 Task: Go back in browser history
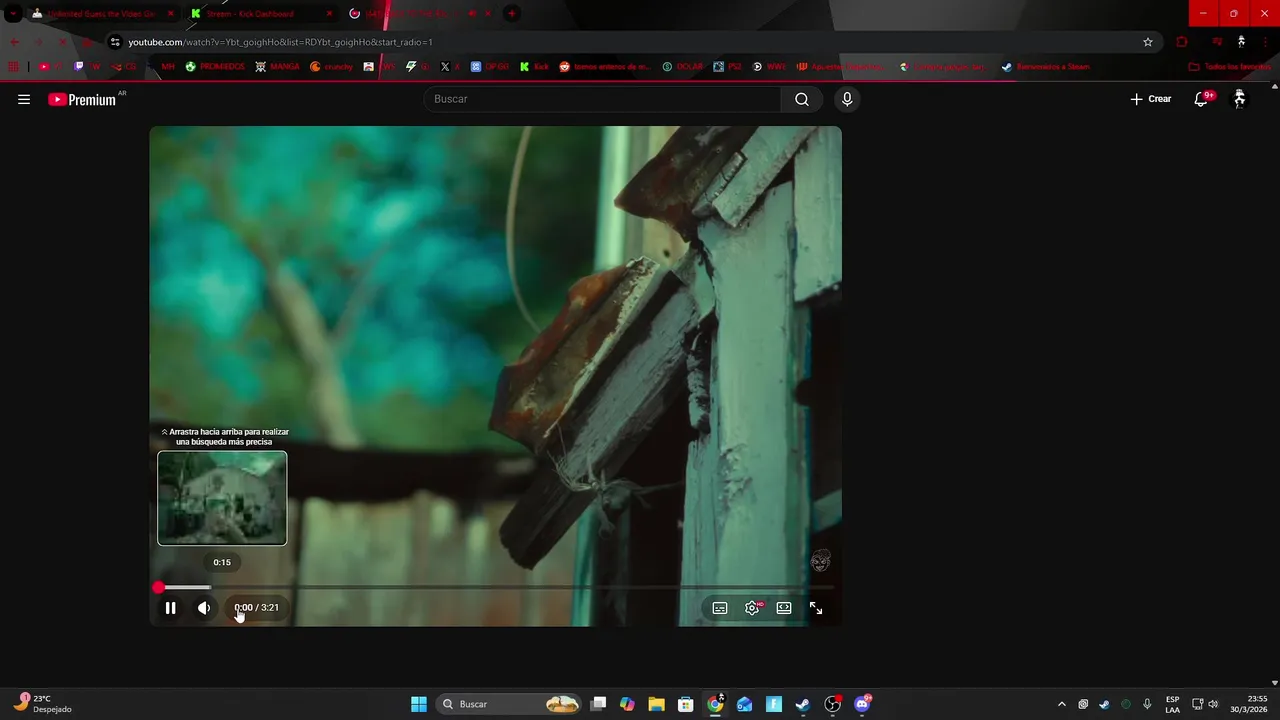[14, 42]
